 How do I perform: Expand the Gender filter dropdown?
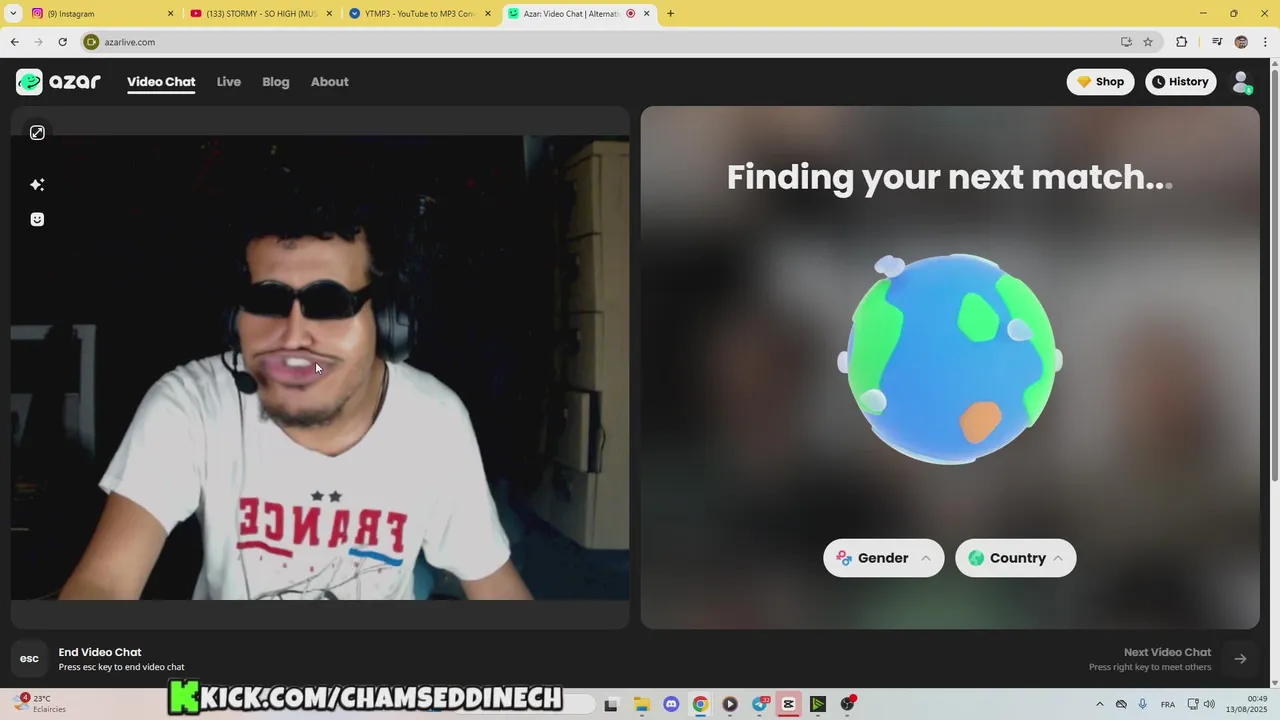pos(883,558)
